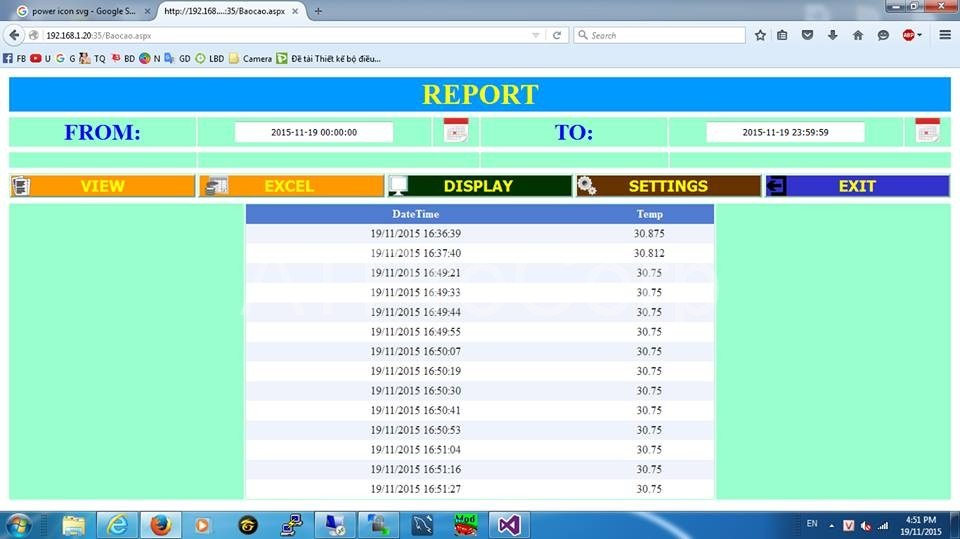Screen dimensions: 960x539
Task: Expand the URL bar history dropdown
Action: pos(536,35)
